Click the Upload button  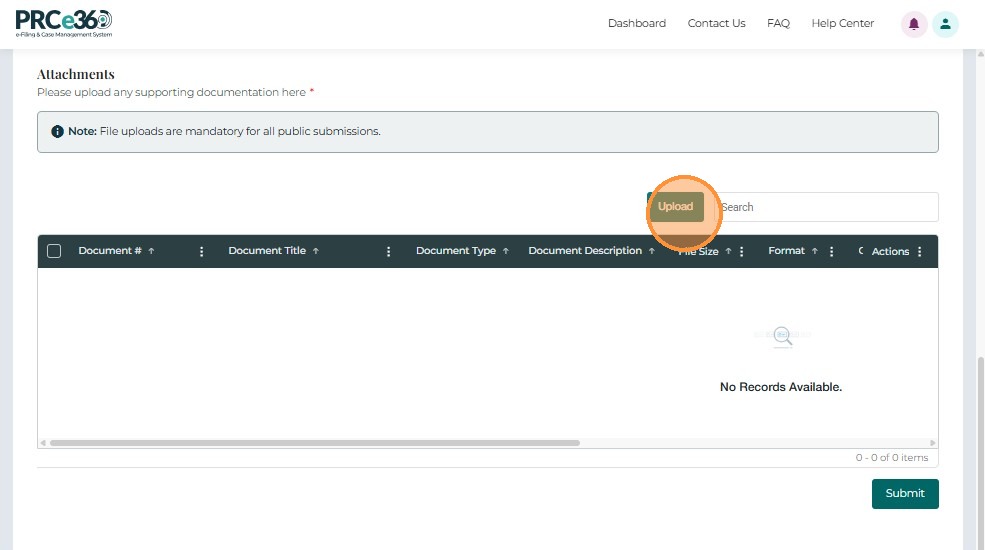click(675, 207)
